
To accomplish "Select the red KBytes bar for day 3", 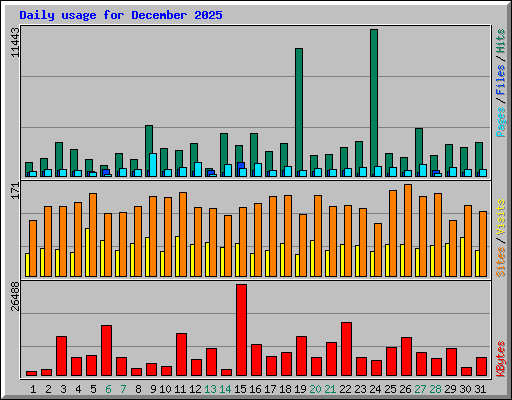I will pyautogui.click(x=61, y=356).
